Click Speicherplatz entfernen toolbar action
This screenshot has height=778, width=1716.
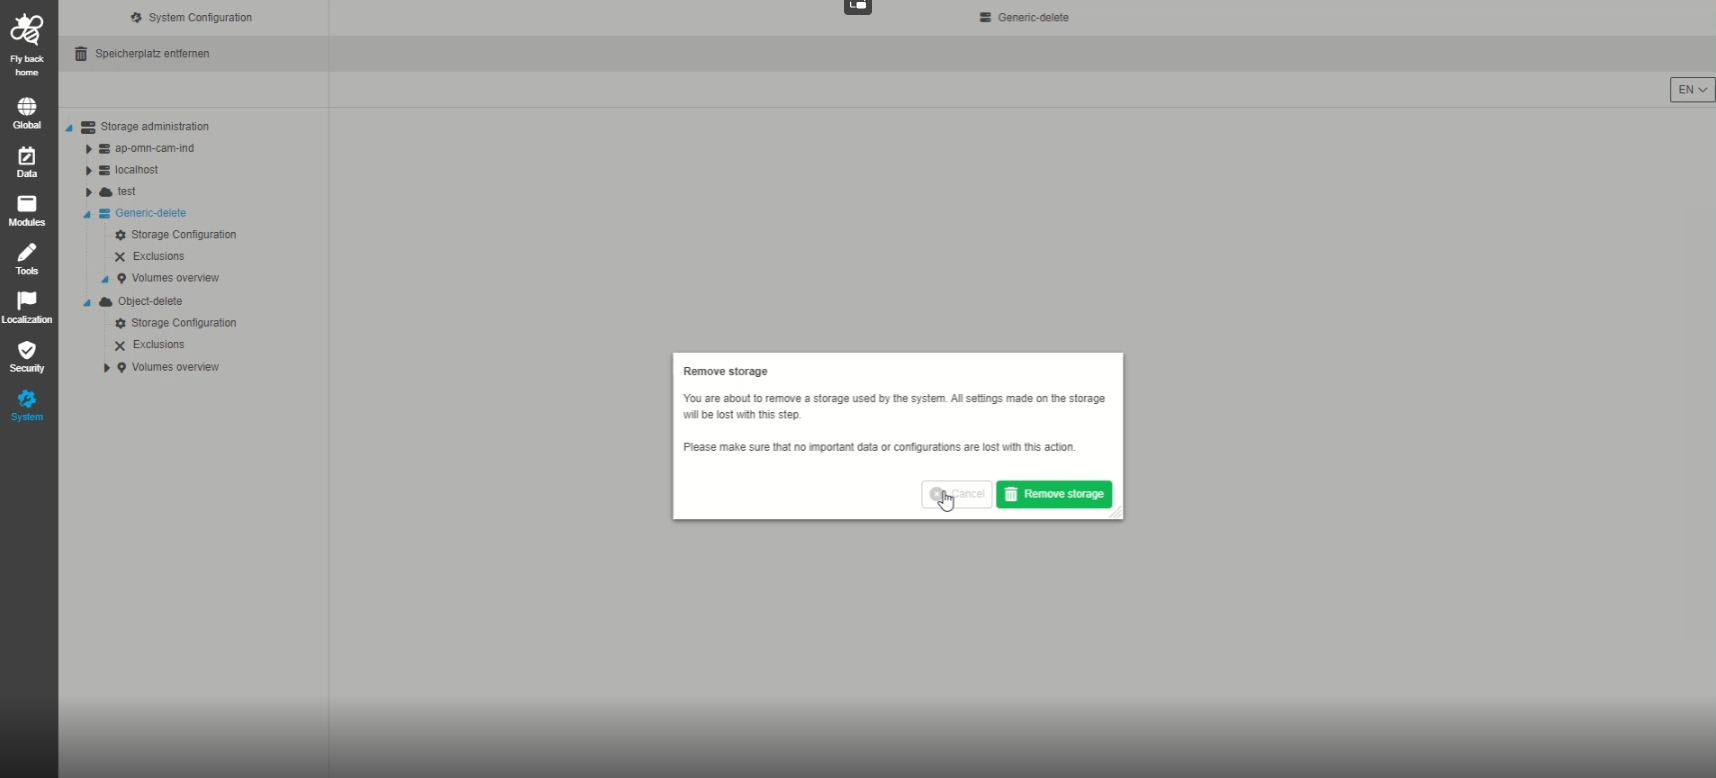[142, 54]
